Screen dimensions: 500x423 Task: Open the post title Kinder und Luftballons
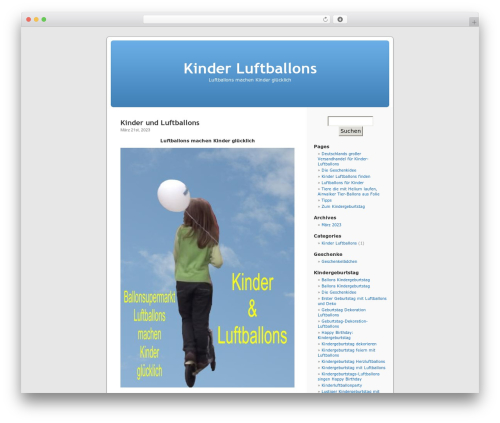click(x=160, y=123)
